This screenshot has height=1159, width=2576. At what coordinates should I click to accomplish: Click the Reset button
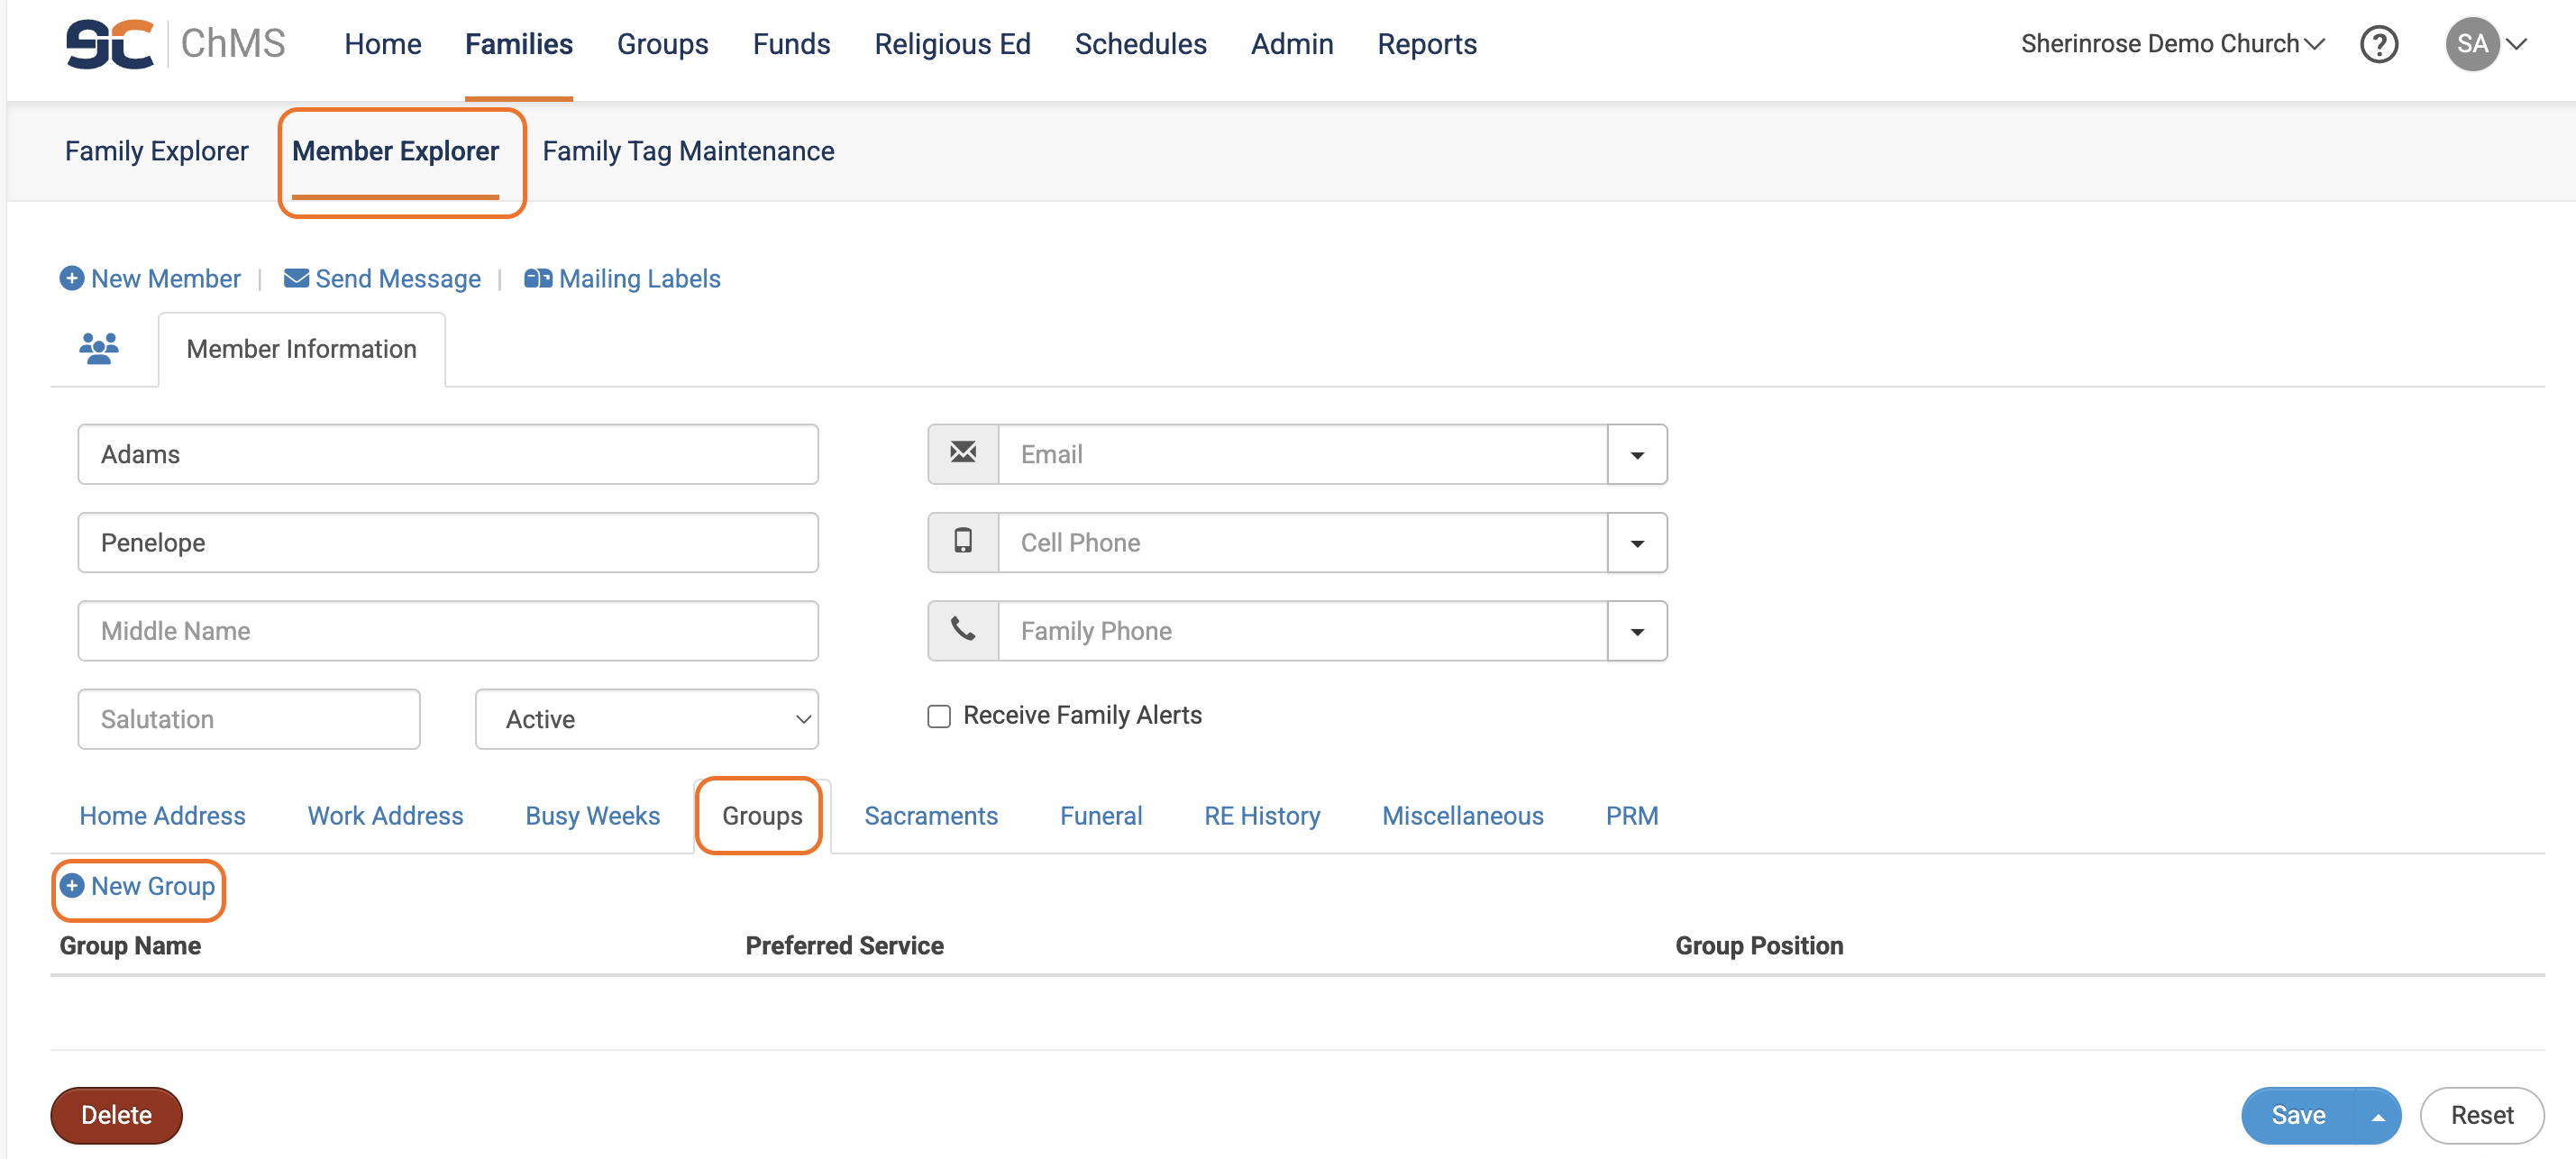pyautogui.click(x=2481, y=1116)
